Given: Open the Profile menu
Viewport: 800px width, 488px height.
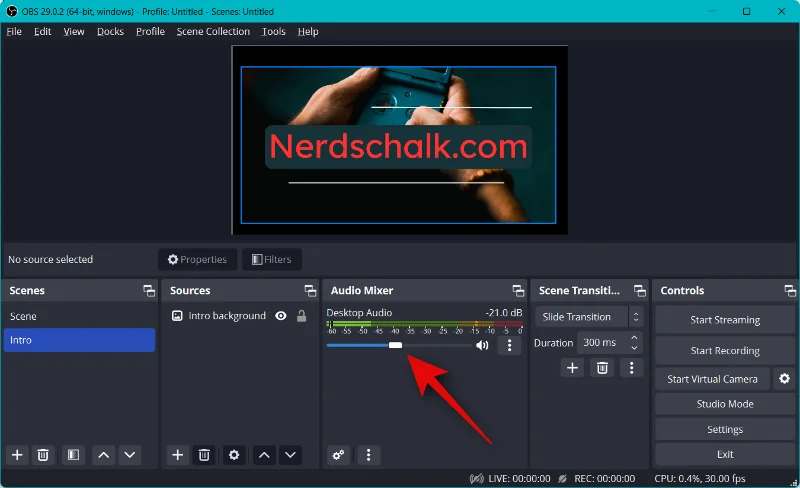Looking at the screenshot, I should (150, 32).
